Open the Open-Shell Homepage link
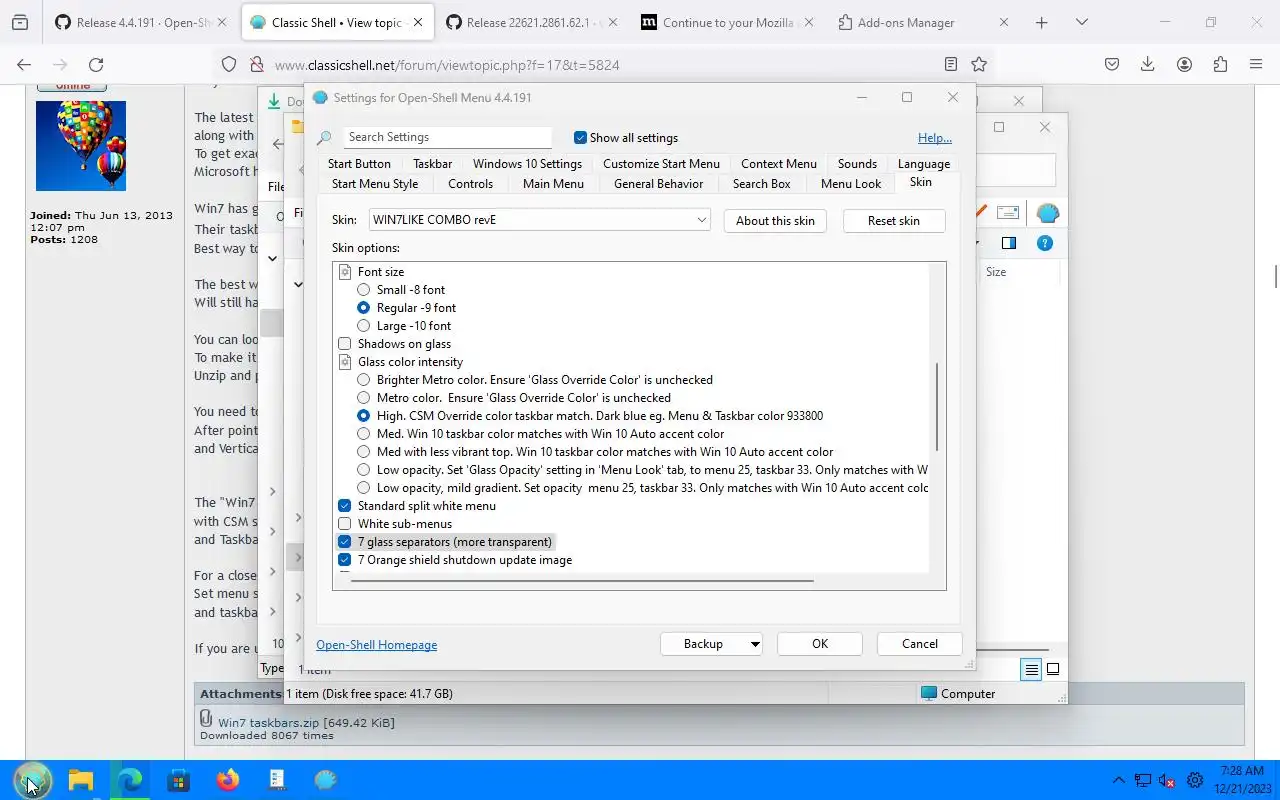The height and width of the screenshot is (800, 1280). click(x=377, y=645)
